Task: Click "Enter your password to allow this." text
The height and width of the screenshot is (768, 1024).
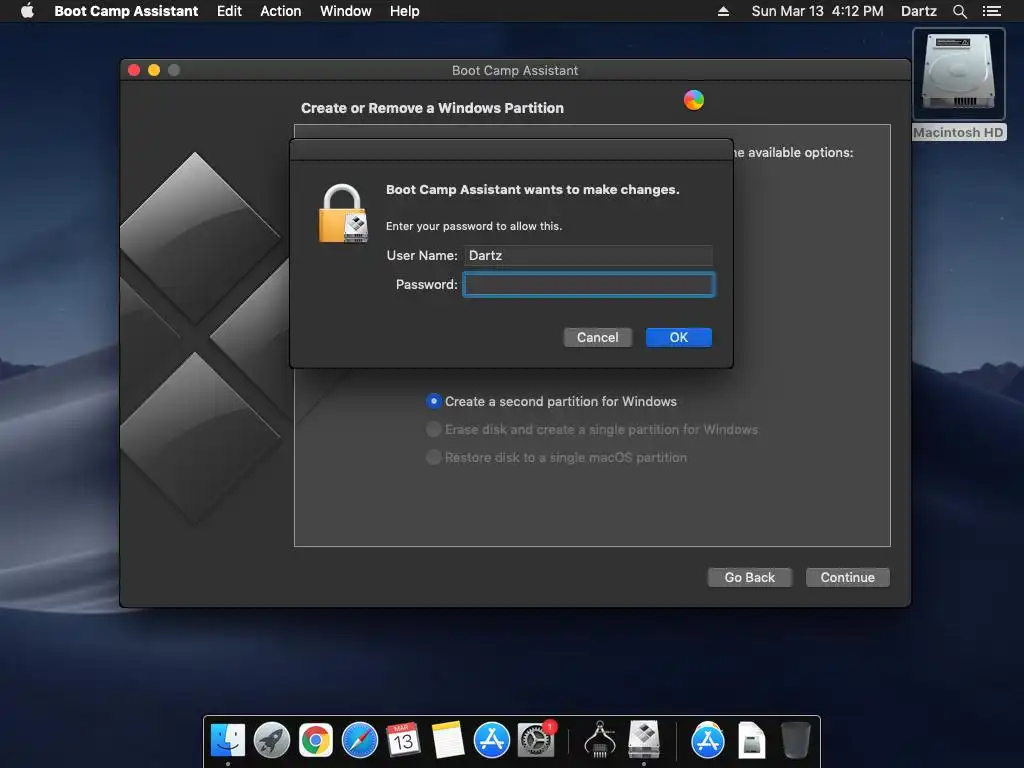Action: [474, 226]
